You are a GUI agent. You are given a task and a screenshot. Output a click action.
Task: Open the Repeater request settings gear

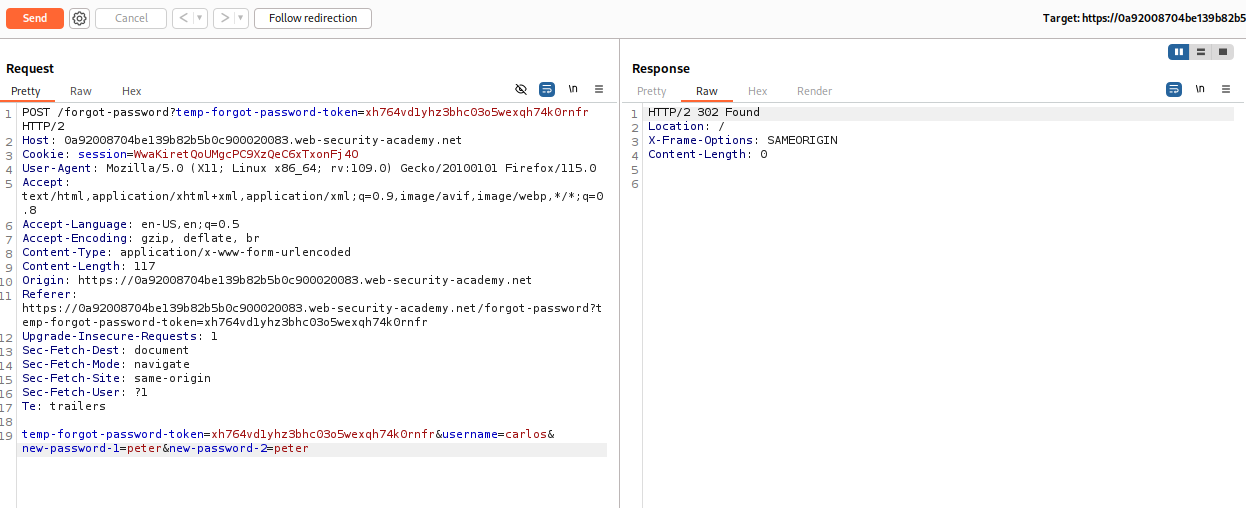pyautogui.click(x=80, y=18)
